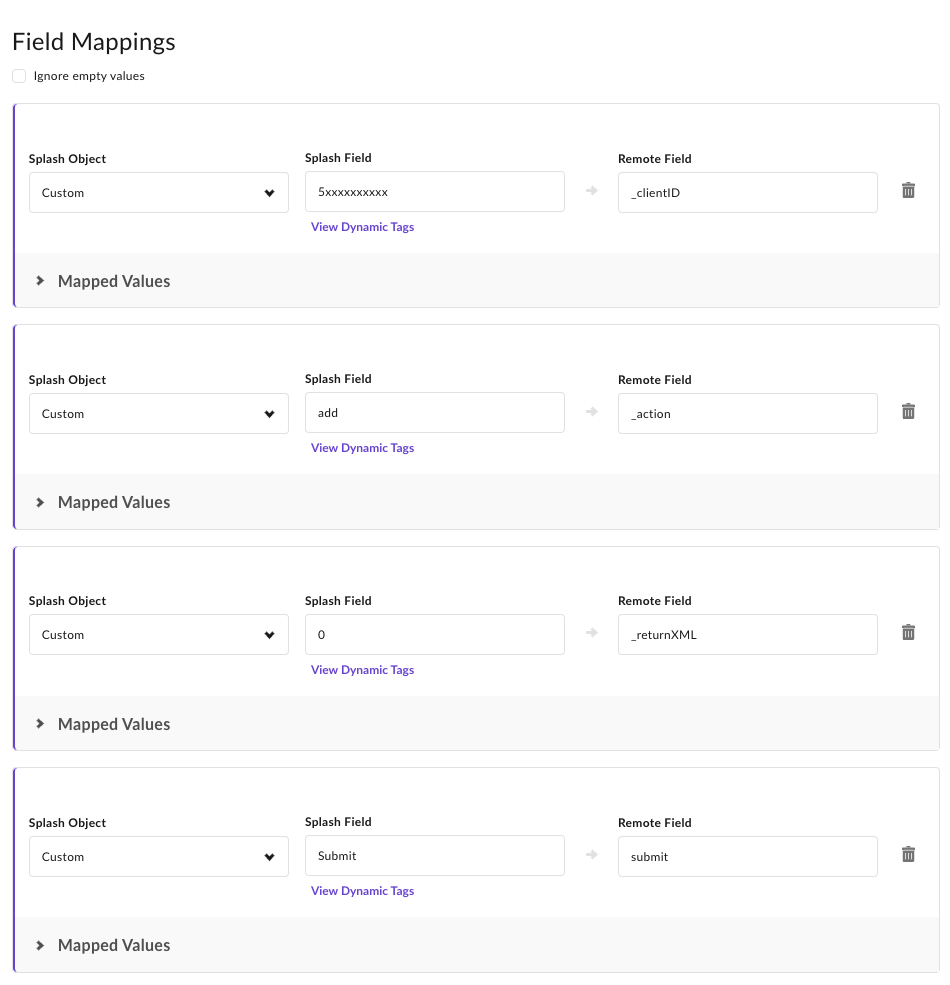The height and width of the screenshot is (985, 950).
Task: Focus the Remote Field containing _clientID
Action: point(748,192)
